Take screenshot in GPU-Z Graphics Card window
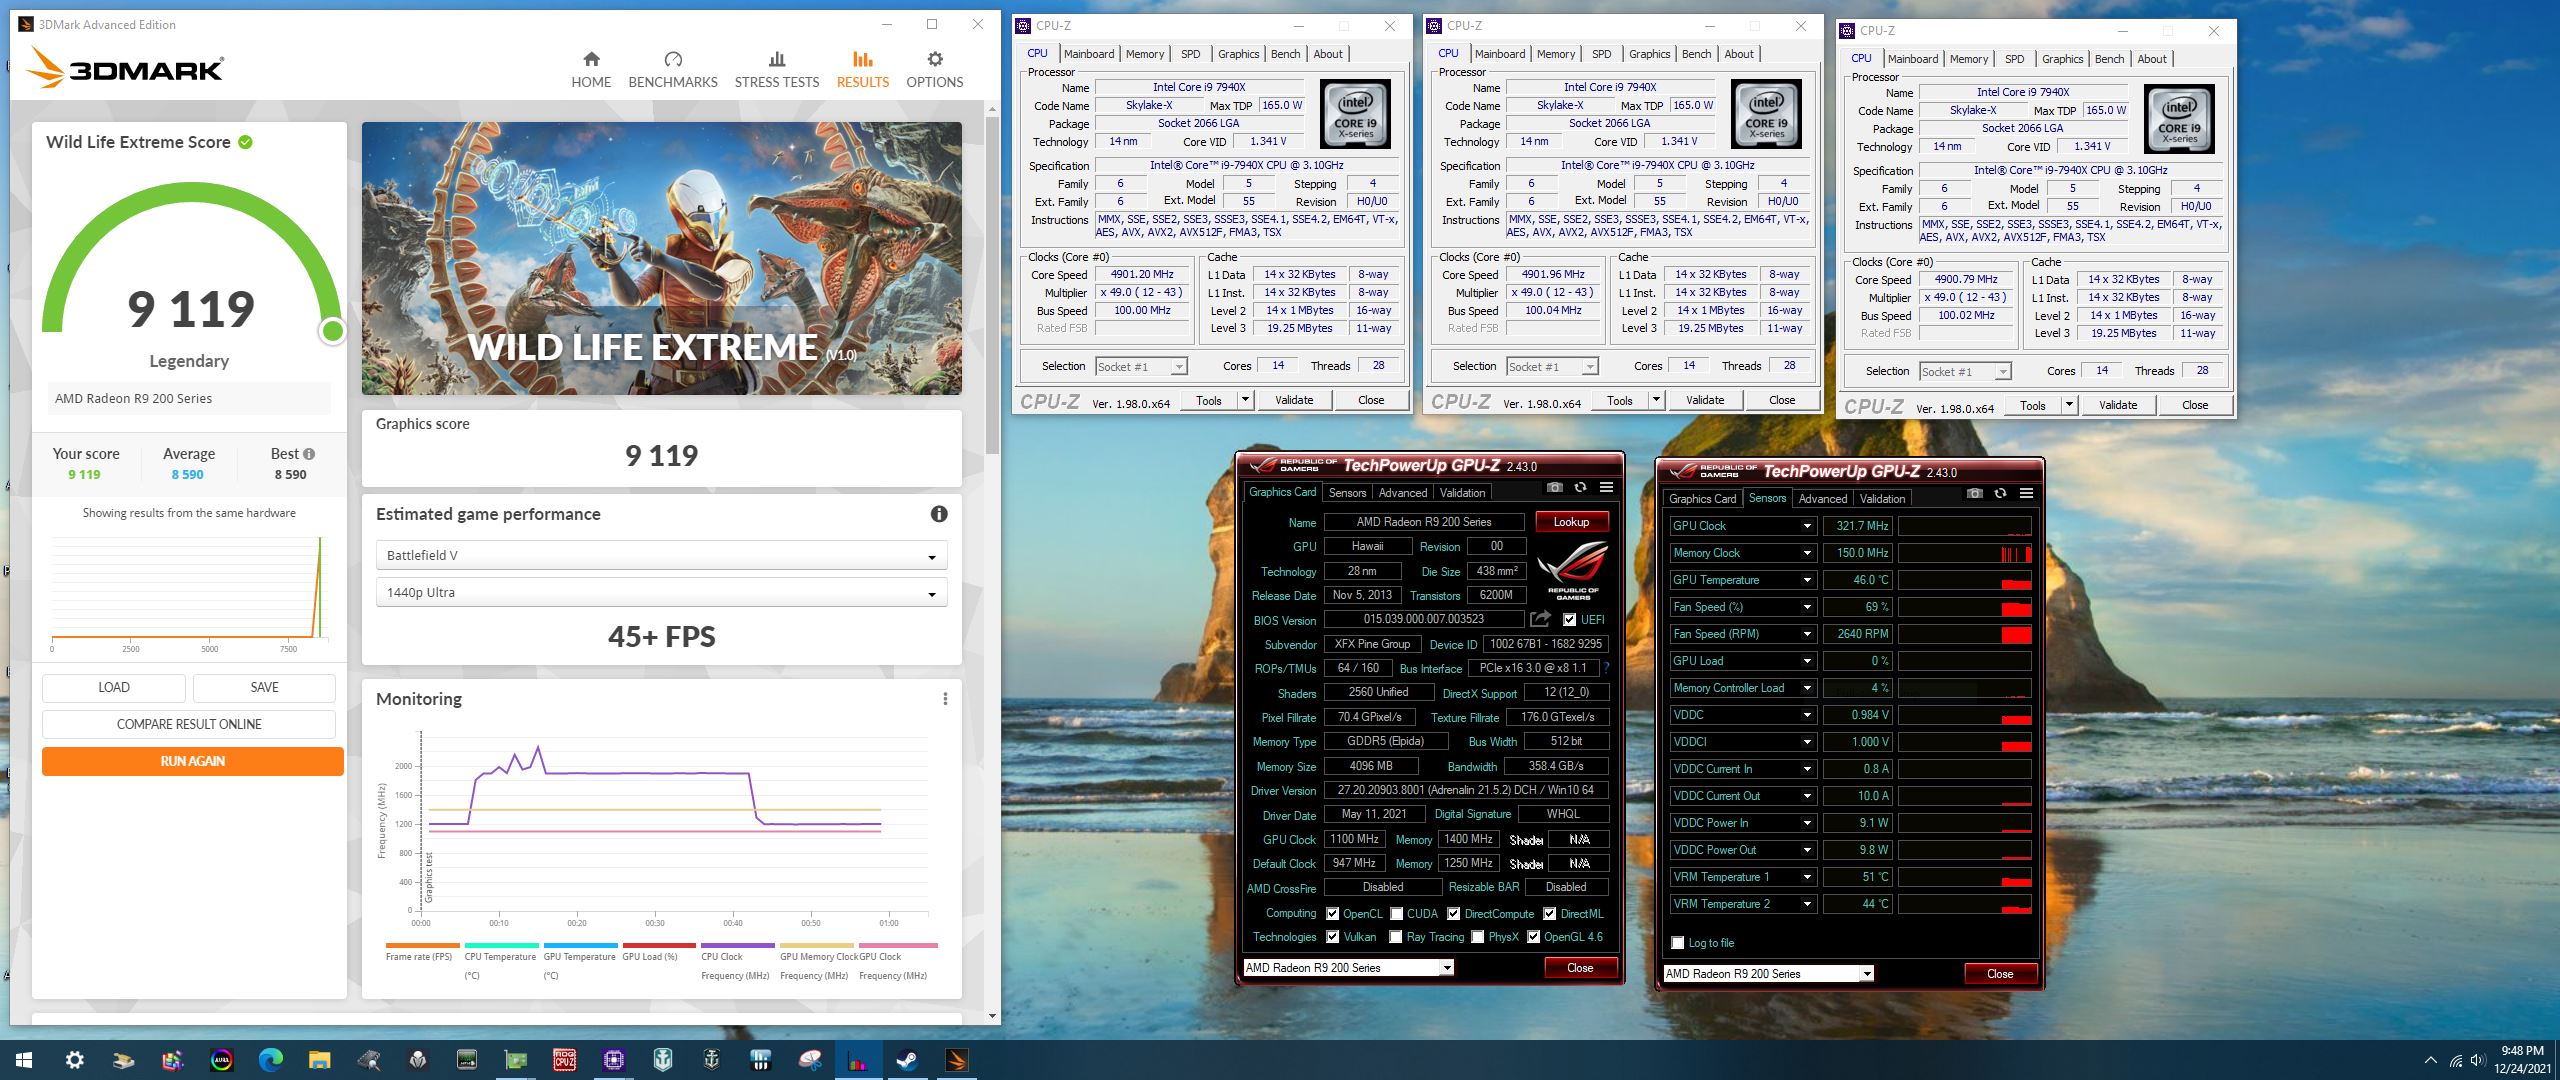 [x=1554, y=488]
